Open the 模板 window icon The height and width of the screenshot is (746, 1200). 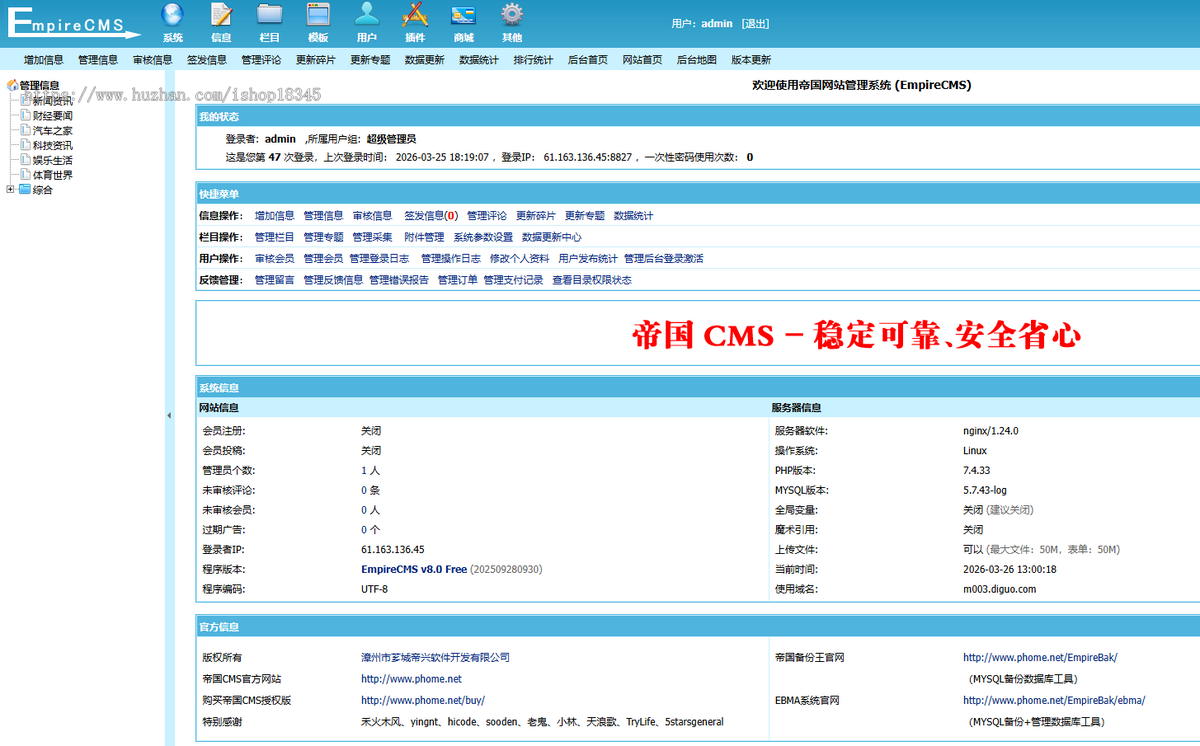click(x=318, y=14)
